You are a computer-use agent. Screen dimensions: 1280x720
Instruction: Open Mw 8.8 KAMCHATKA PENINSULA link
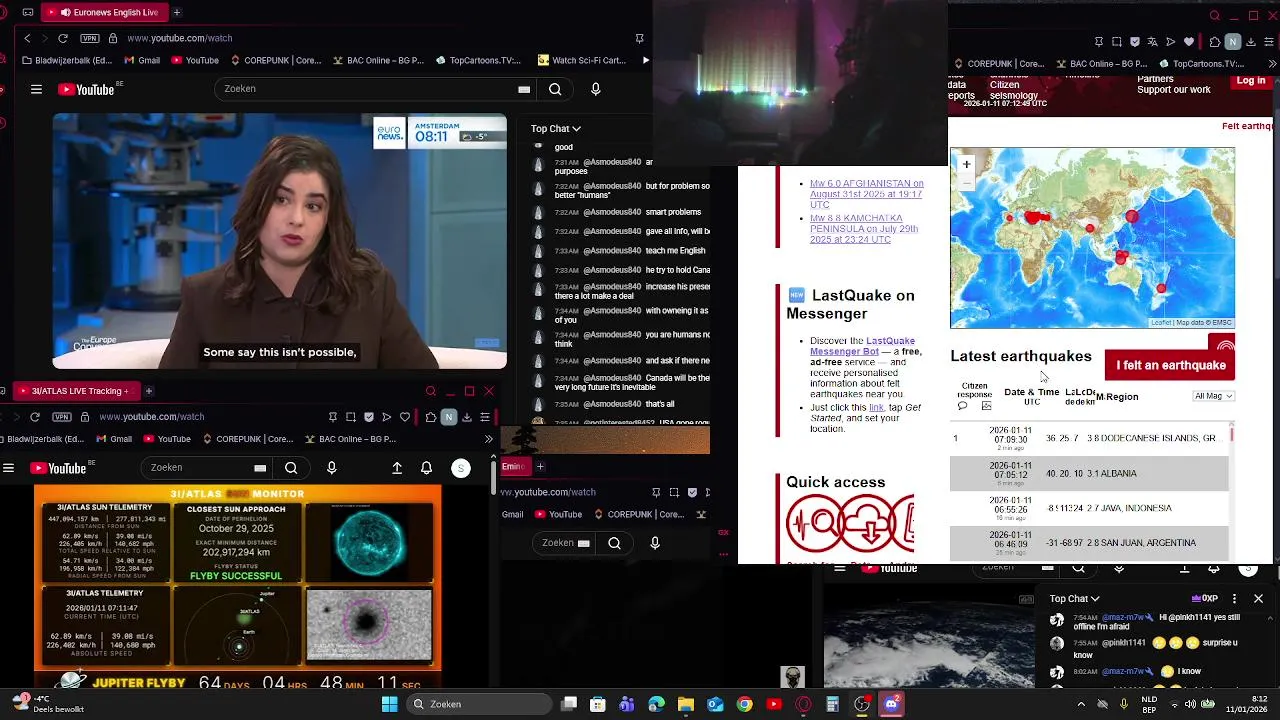tap(864, 229)
